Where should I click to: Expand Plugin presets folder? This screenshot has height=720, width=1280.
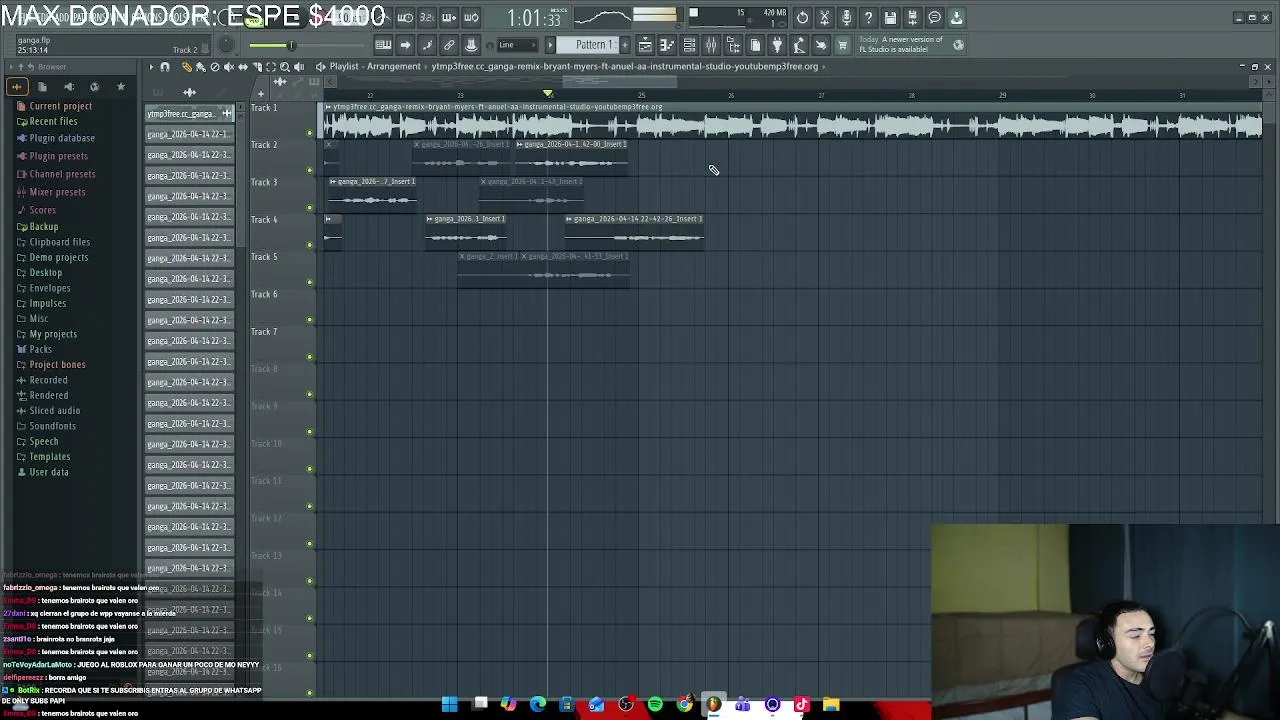52,156
